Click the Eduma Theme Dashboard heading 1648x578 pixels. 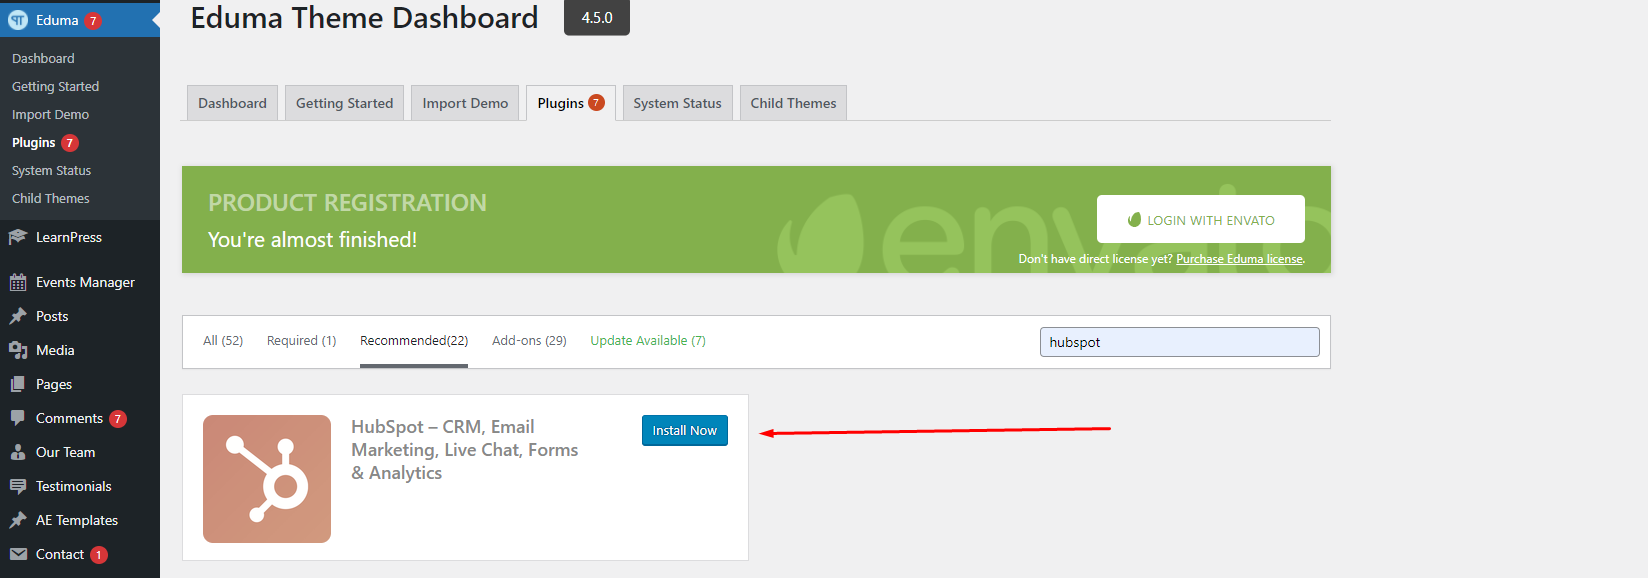coord(364,18)
